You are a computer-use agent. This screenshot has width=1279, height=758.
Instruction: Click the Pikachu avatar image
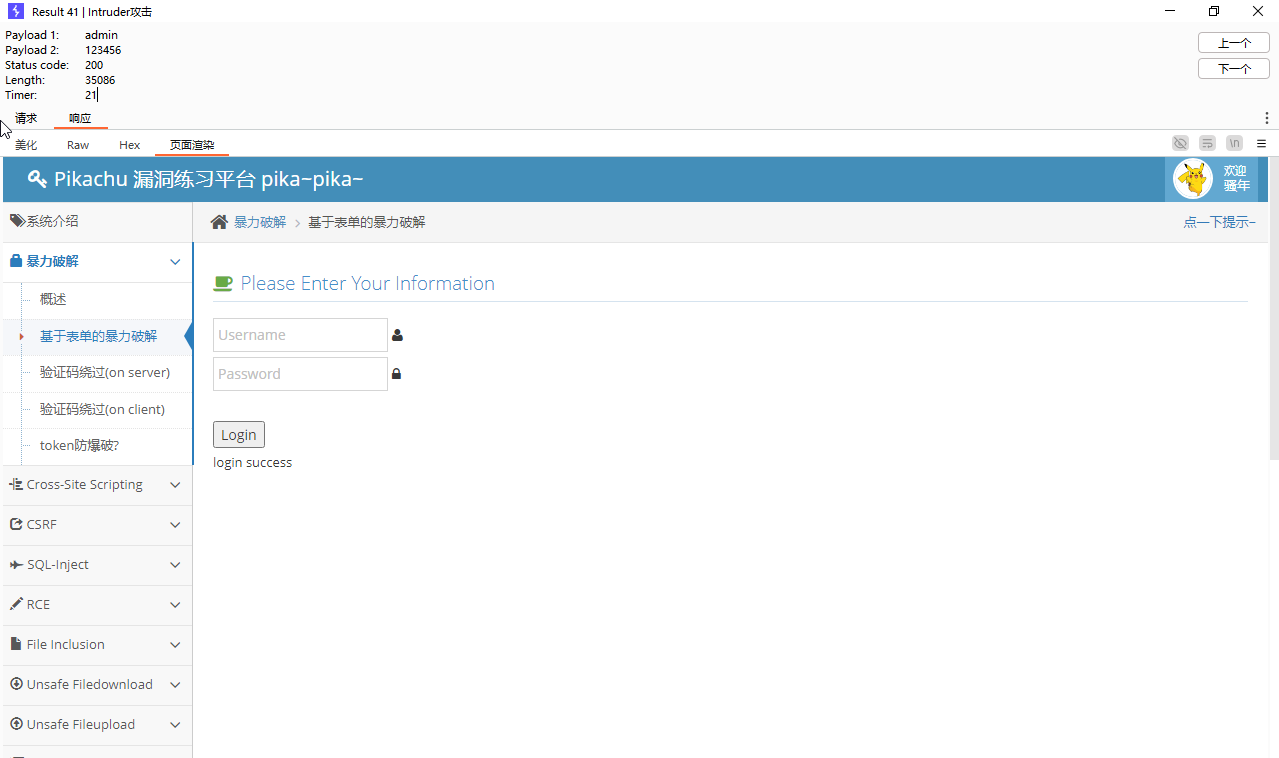1193,179
